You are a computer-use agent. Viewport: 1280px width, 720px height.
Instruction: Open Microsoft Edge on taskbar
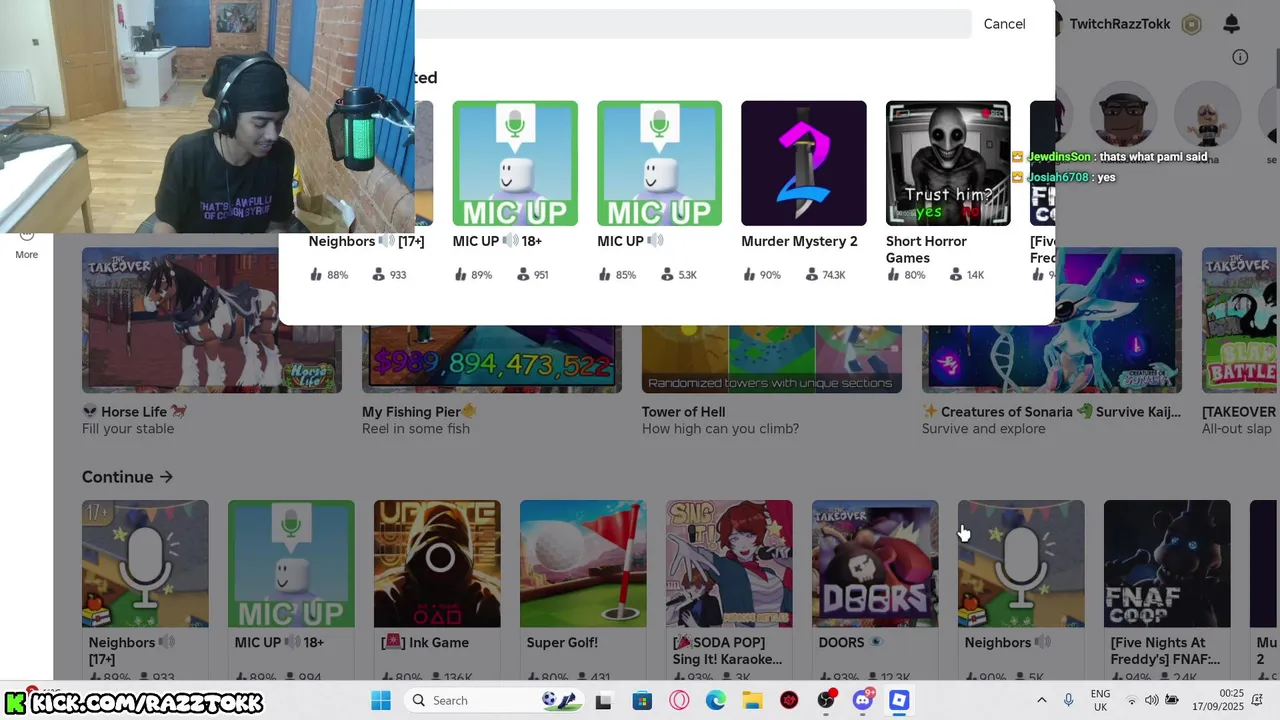click(x=716, y=700)
